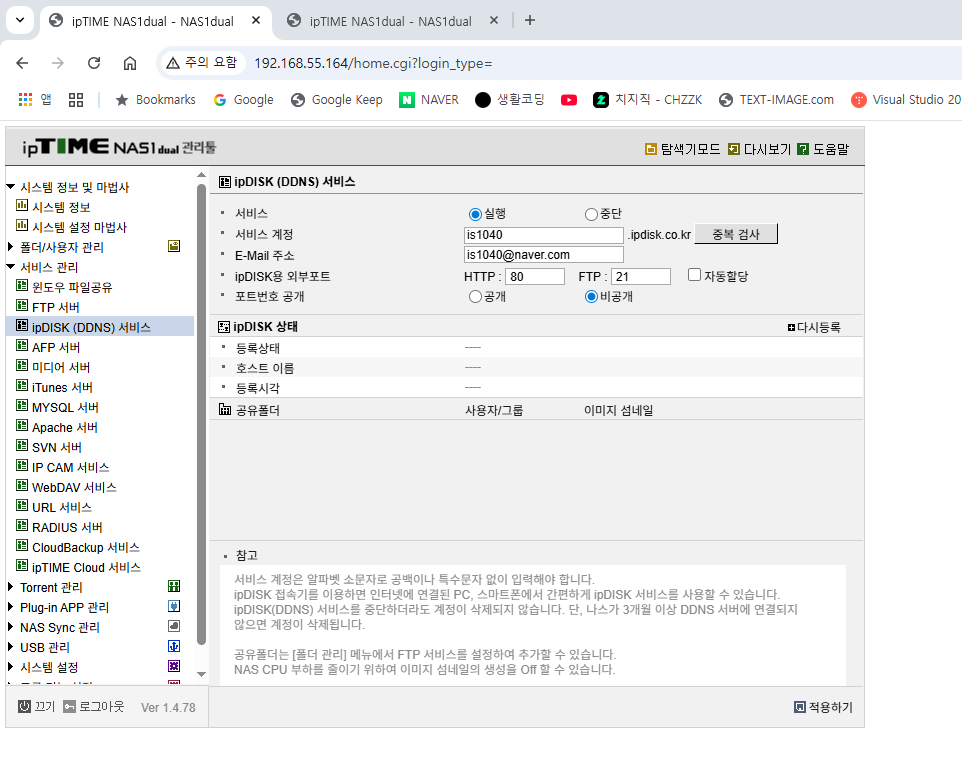Expand the Torrent 관리 tree node
This screenshot has width=962, height=760.
coord(10,587)
